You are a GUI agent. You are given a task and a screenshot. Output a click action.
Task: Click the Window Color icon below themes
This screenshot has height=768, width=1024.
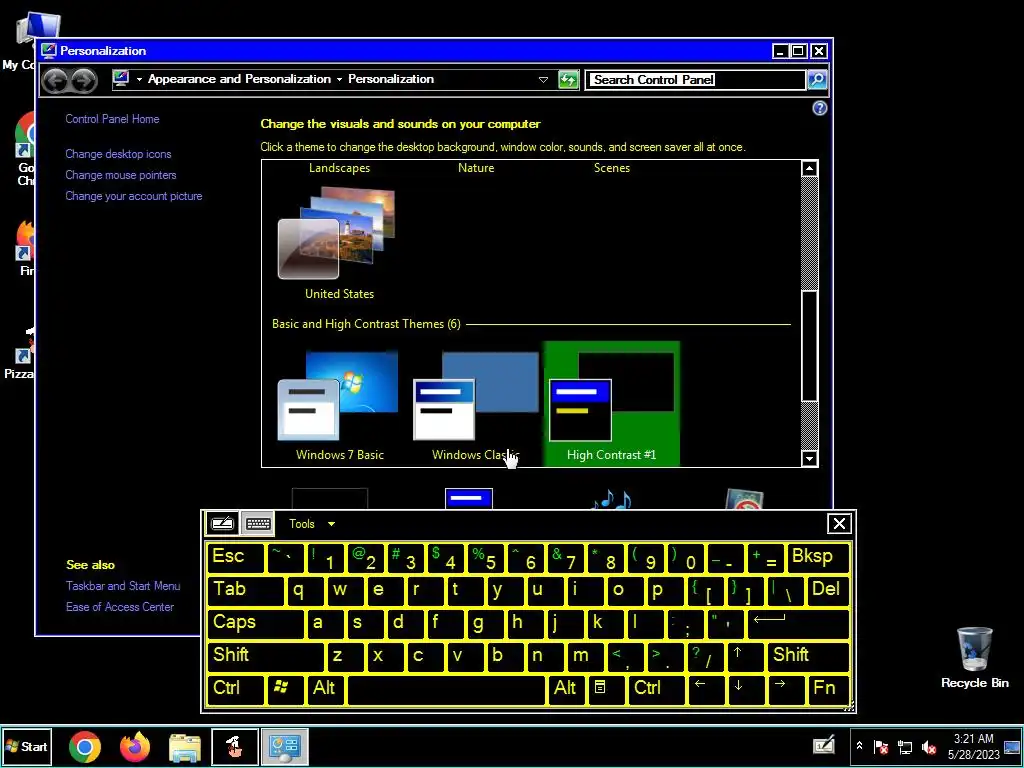pyautogui.click(x=468, y=499)
